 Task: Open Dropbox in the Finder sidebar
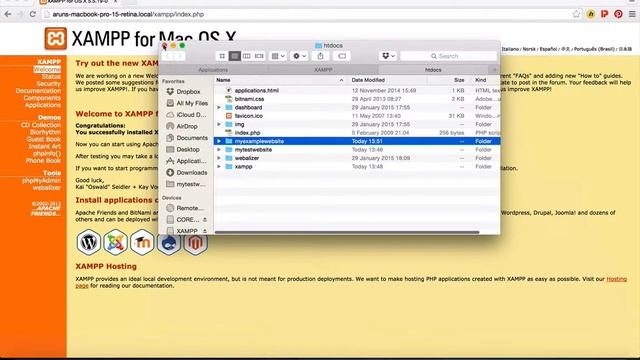[x=184, y=92]
